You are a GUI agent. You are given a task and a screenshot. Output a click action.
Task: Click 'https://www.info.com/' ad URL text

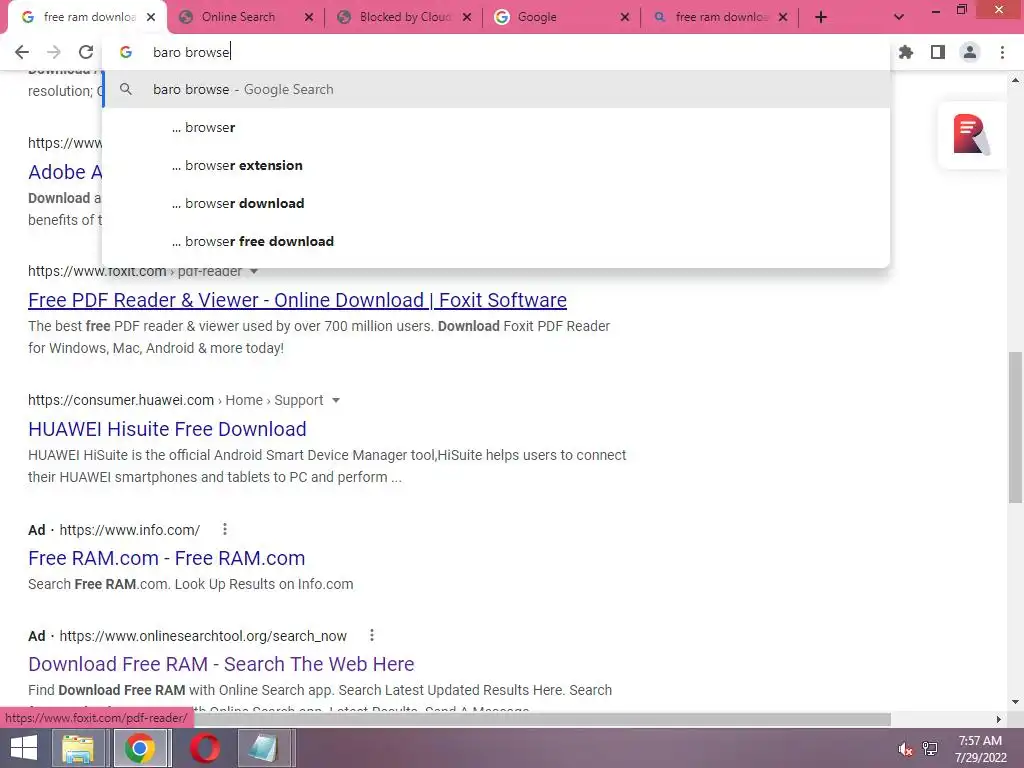tap(129, 530)
